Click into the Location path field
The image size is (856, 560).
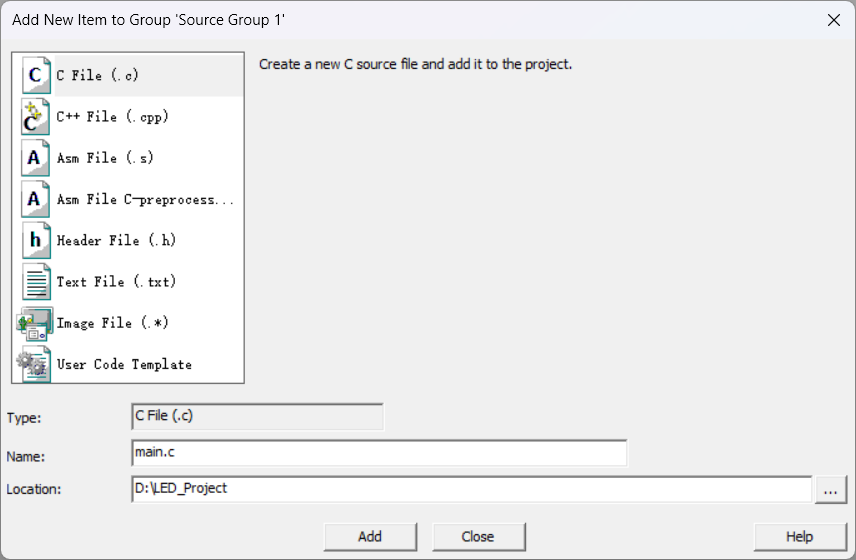470,489
